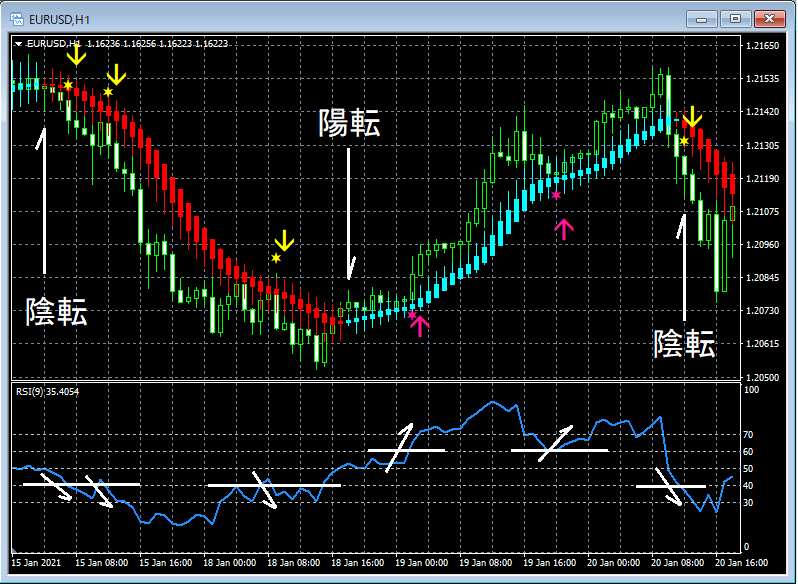
Task: Click price scale value 1.21650
Action: coord(762,46)
